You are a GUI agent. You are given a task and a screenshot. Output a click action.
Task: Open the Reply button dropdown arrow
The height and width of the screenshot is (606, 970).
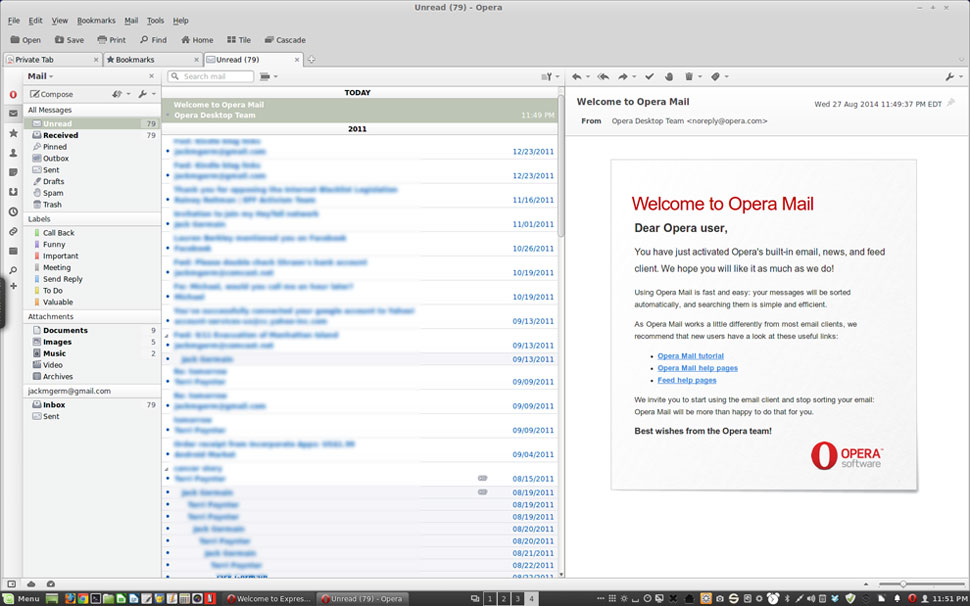(x=588, y=77)
